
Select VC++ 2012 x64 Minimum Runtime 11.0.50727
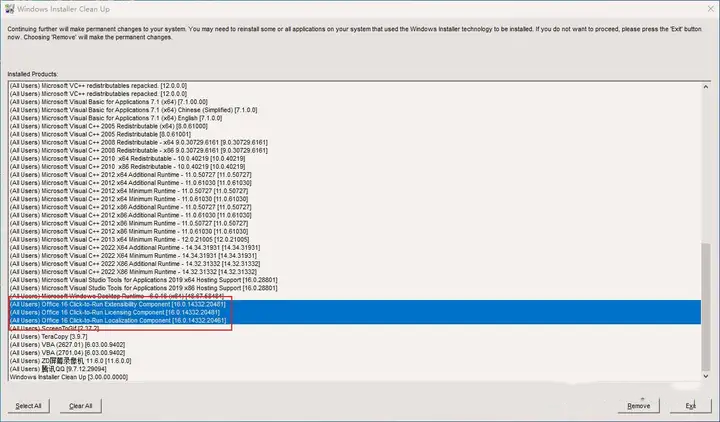pyautogui.click(x=129, y=191)
